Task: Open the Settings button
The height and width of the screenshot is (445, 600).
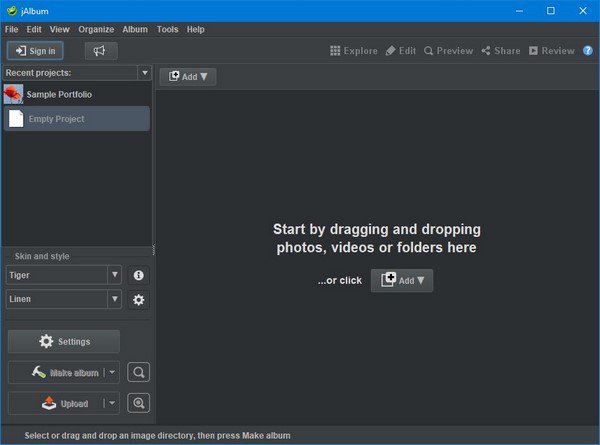Action: pos(64,341)
